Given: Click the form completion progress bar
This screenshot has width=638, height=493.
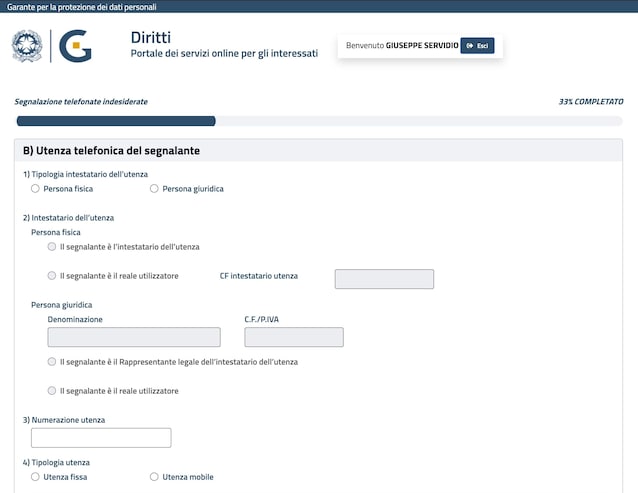Looking at the screenshot, I should click(319, 121).
